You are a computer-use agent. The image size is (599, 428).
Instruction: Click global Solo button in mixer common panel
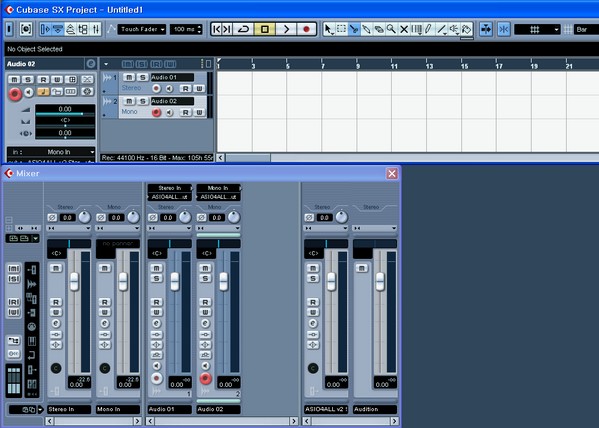pos(14,279)
